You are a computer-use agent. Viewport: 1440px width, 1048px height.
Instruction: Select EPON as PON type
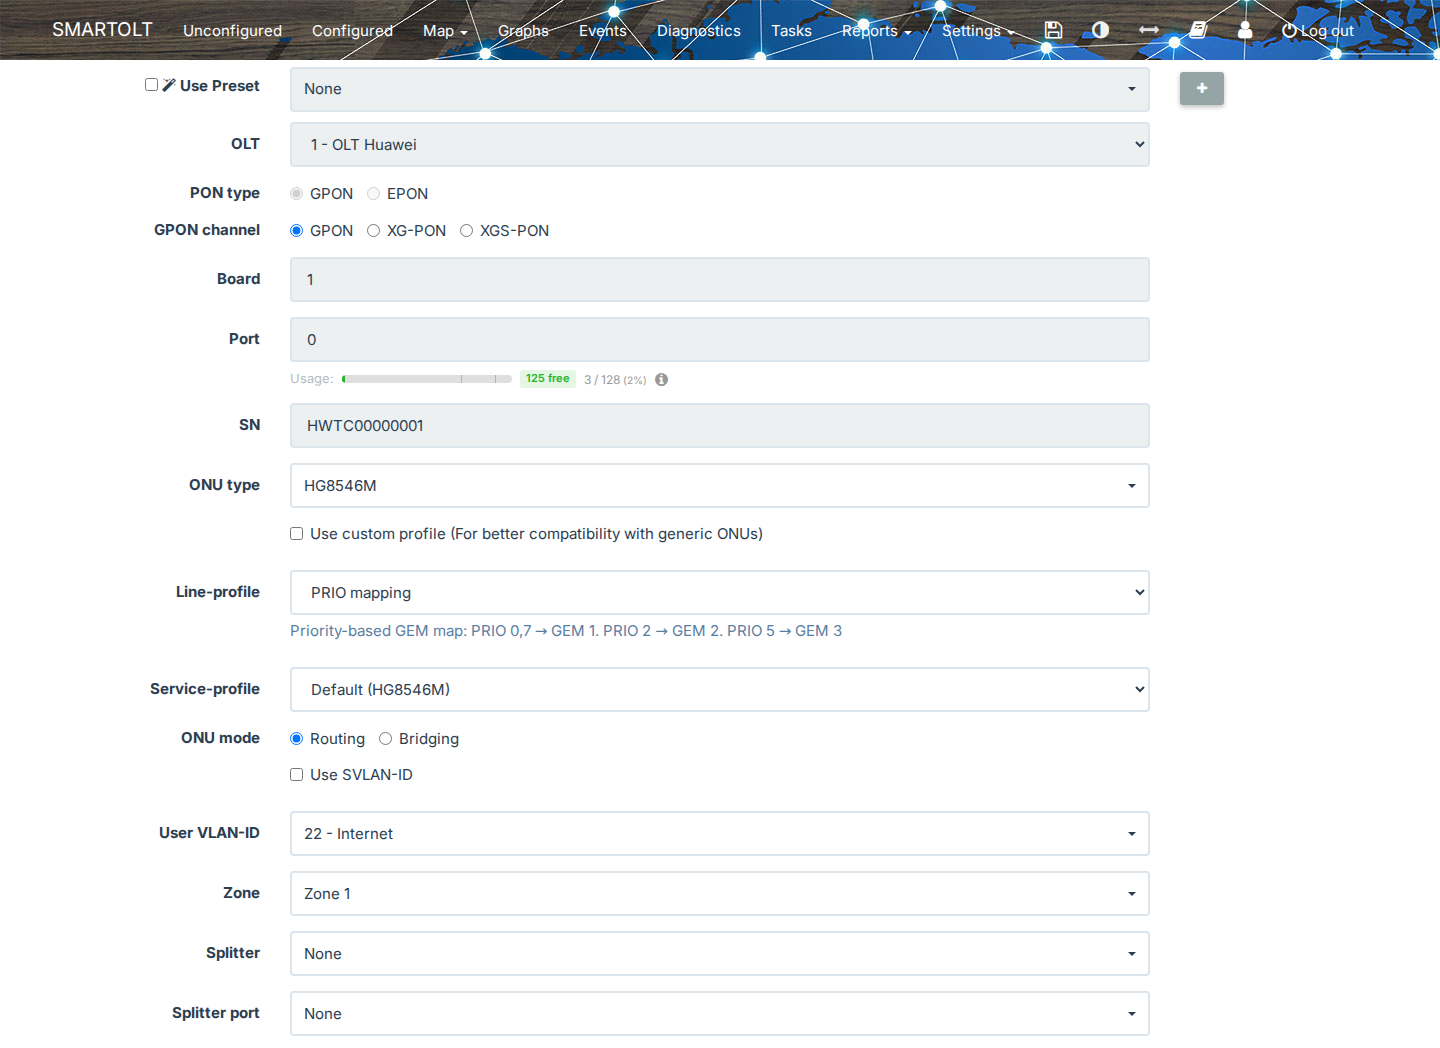tap(373, 193)
